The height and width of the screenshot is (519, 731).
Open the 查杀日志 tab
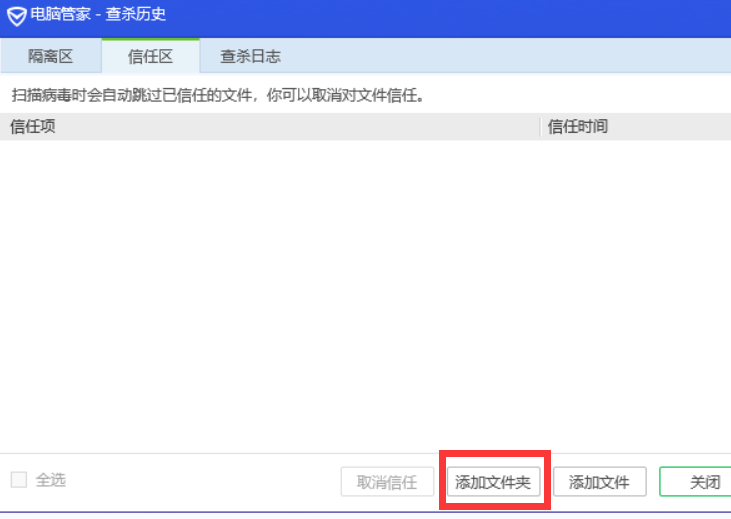[x=250, y=56]
